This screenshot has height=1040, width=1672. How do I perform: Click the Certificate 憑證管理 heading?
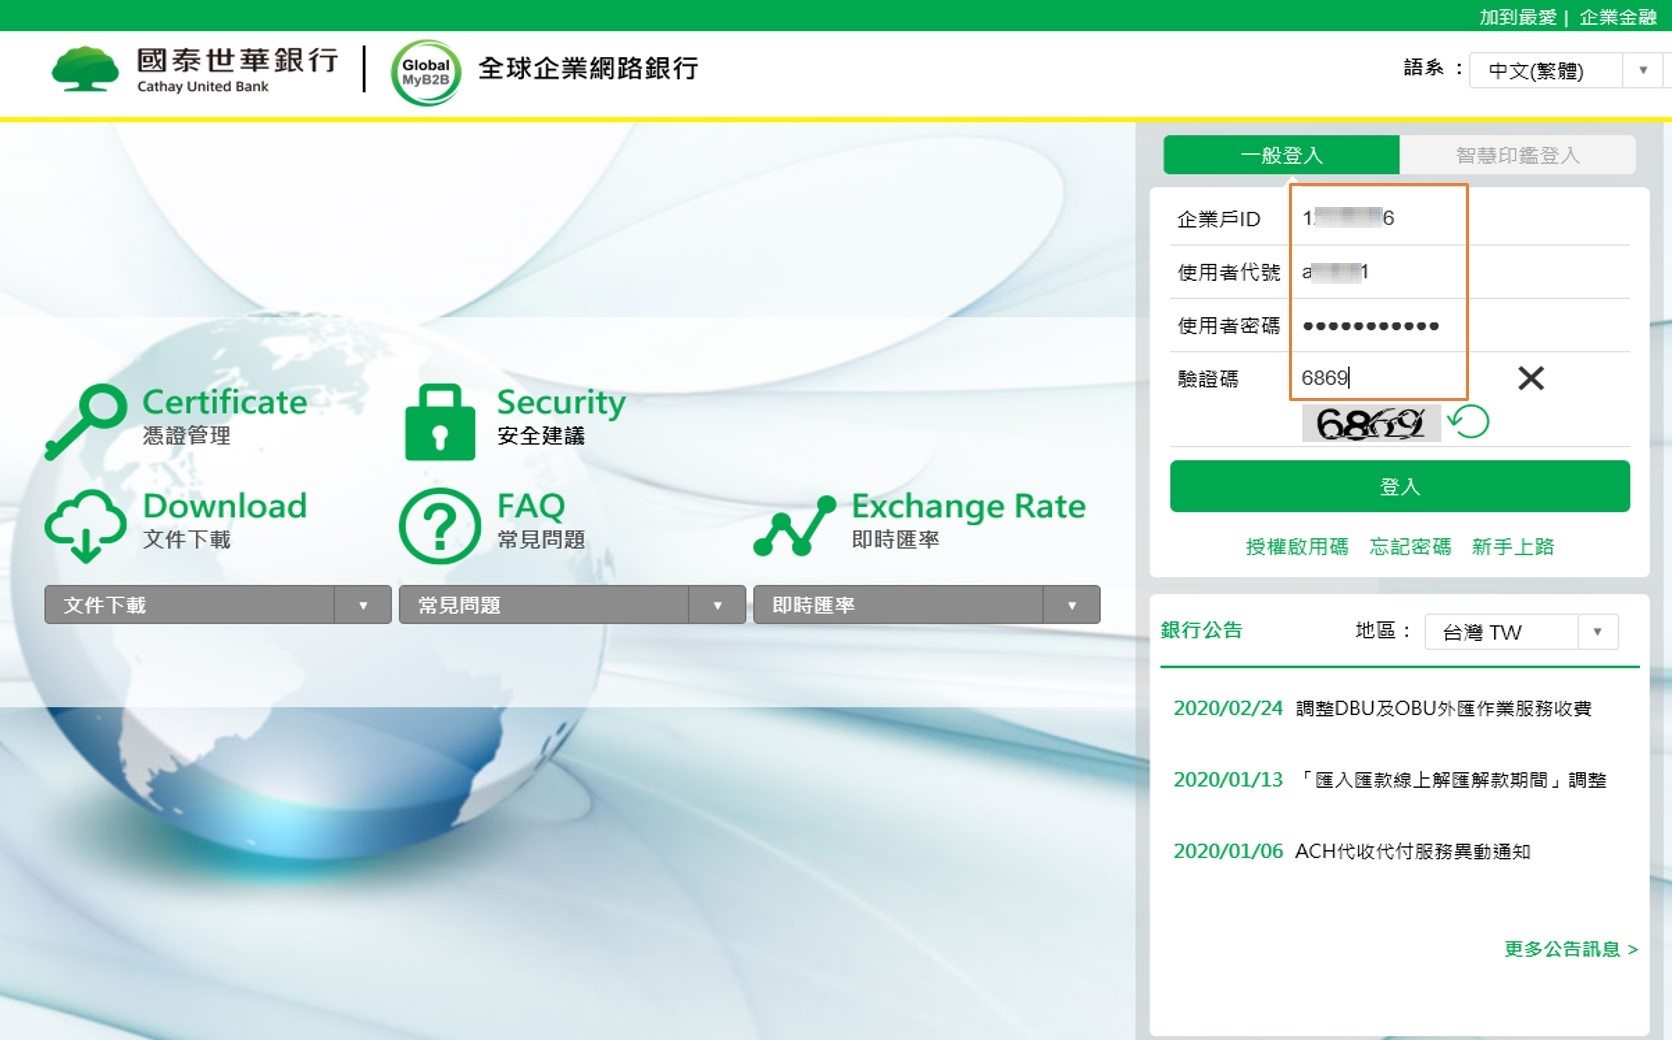coord(225,415)
